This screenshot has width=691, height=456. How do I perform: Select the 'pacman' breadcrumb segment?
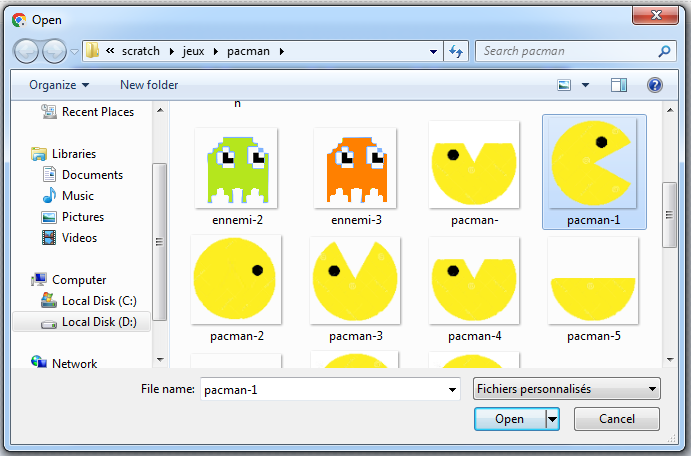coord(249,51)
